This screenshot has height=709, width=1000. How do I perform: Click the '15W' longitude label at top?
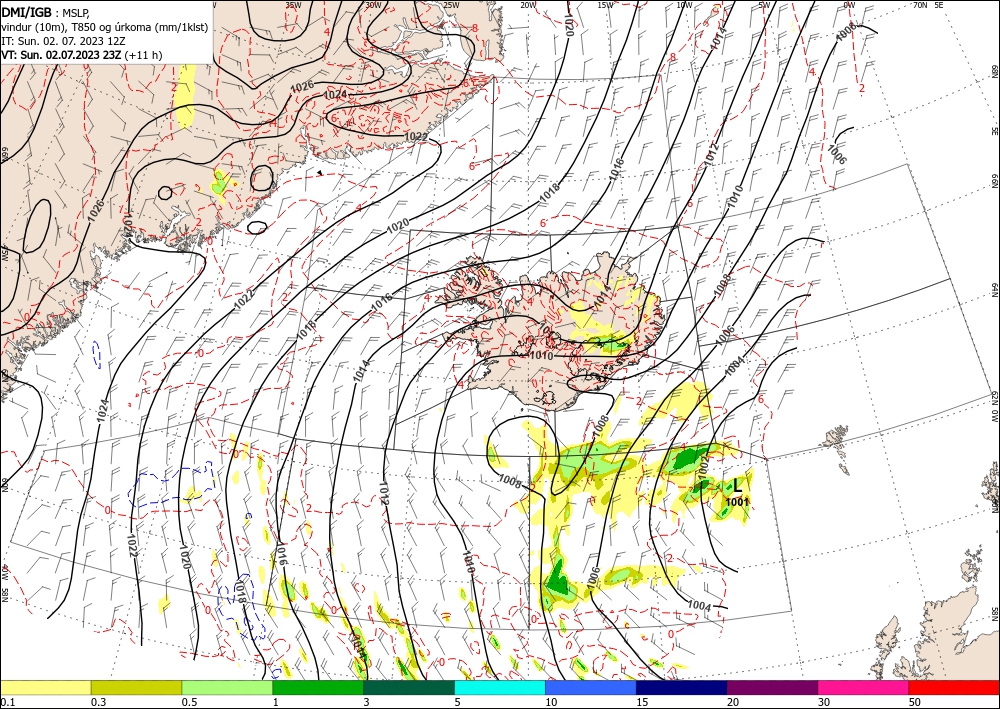[x=605, y=5]
